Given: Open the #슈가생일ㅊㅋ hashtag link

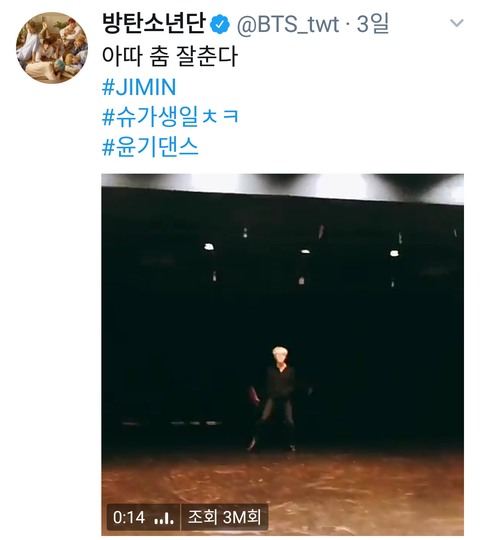Looking at the screenshot, I should tap(170, 117).
